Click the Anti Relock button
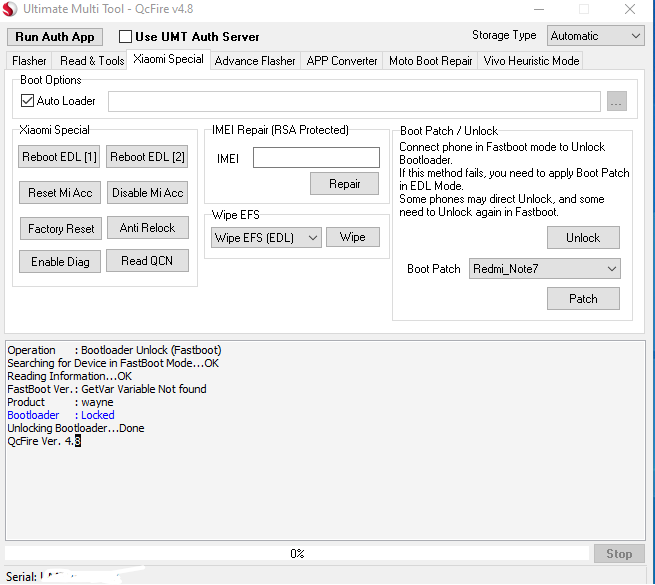This screenshot has width=655, height=585. [x=147, y=228]
